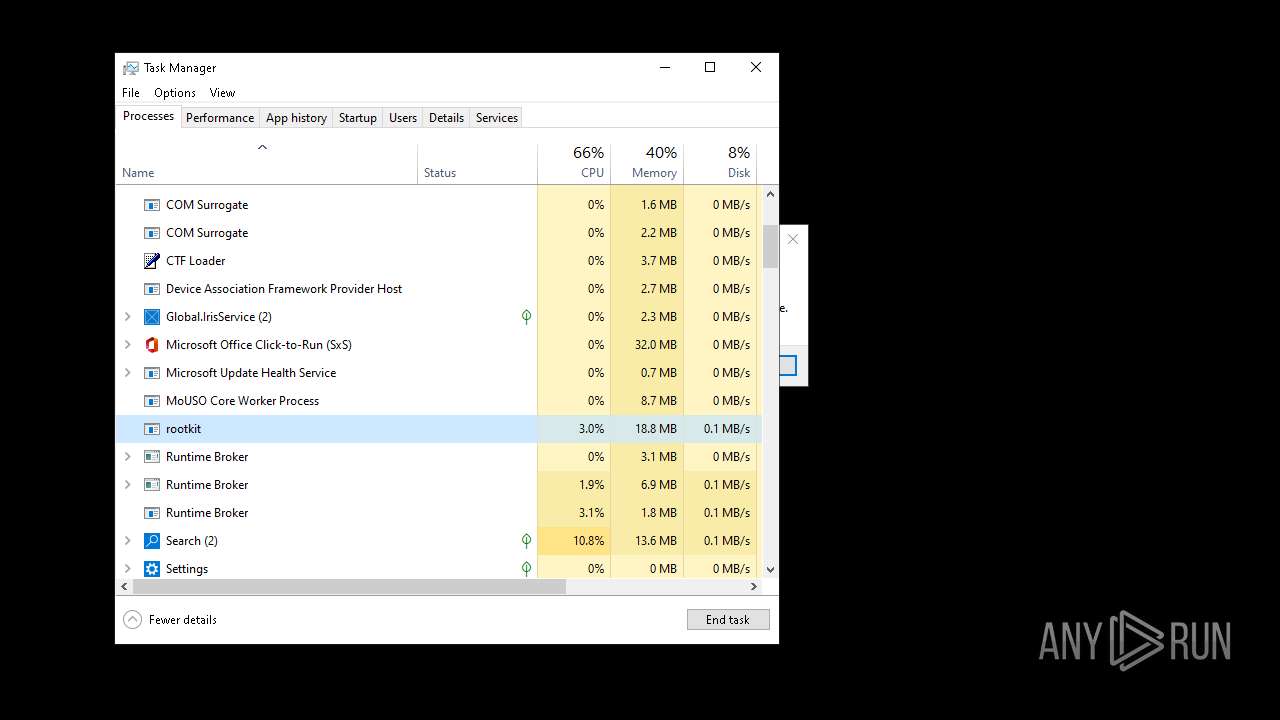Viewport: 1280px width, 720px height.
Task: Expand the Runtime Broker row using 3.1 MB
Action: pos(127,457)
